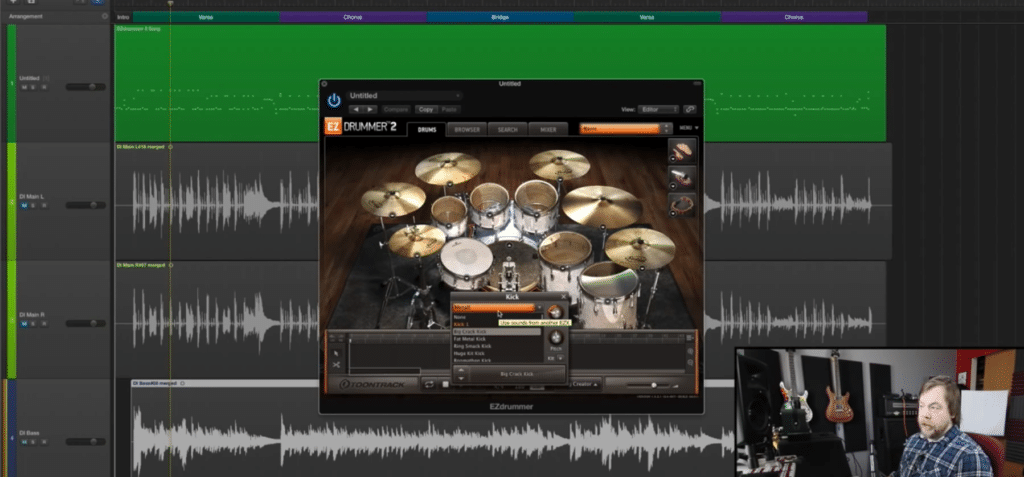Switch to the BROWSER tab
This screenshot has width=1024, height=477.
467,129
